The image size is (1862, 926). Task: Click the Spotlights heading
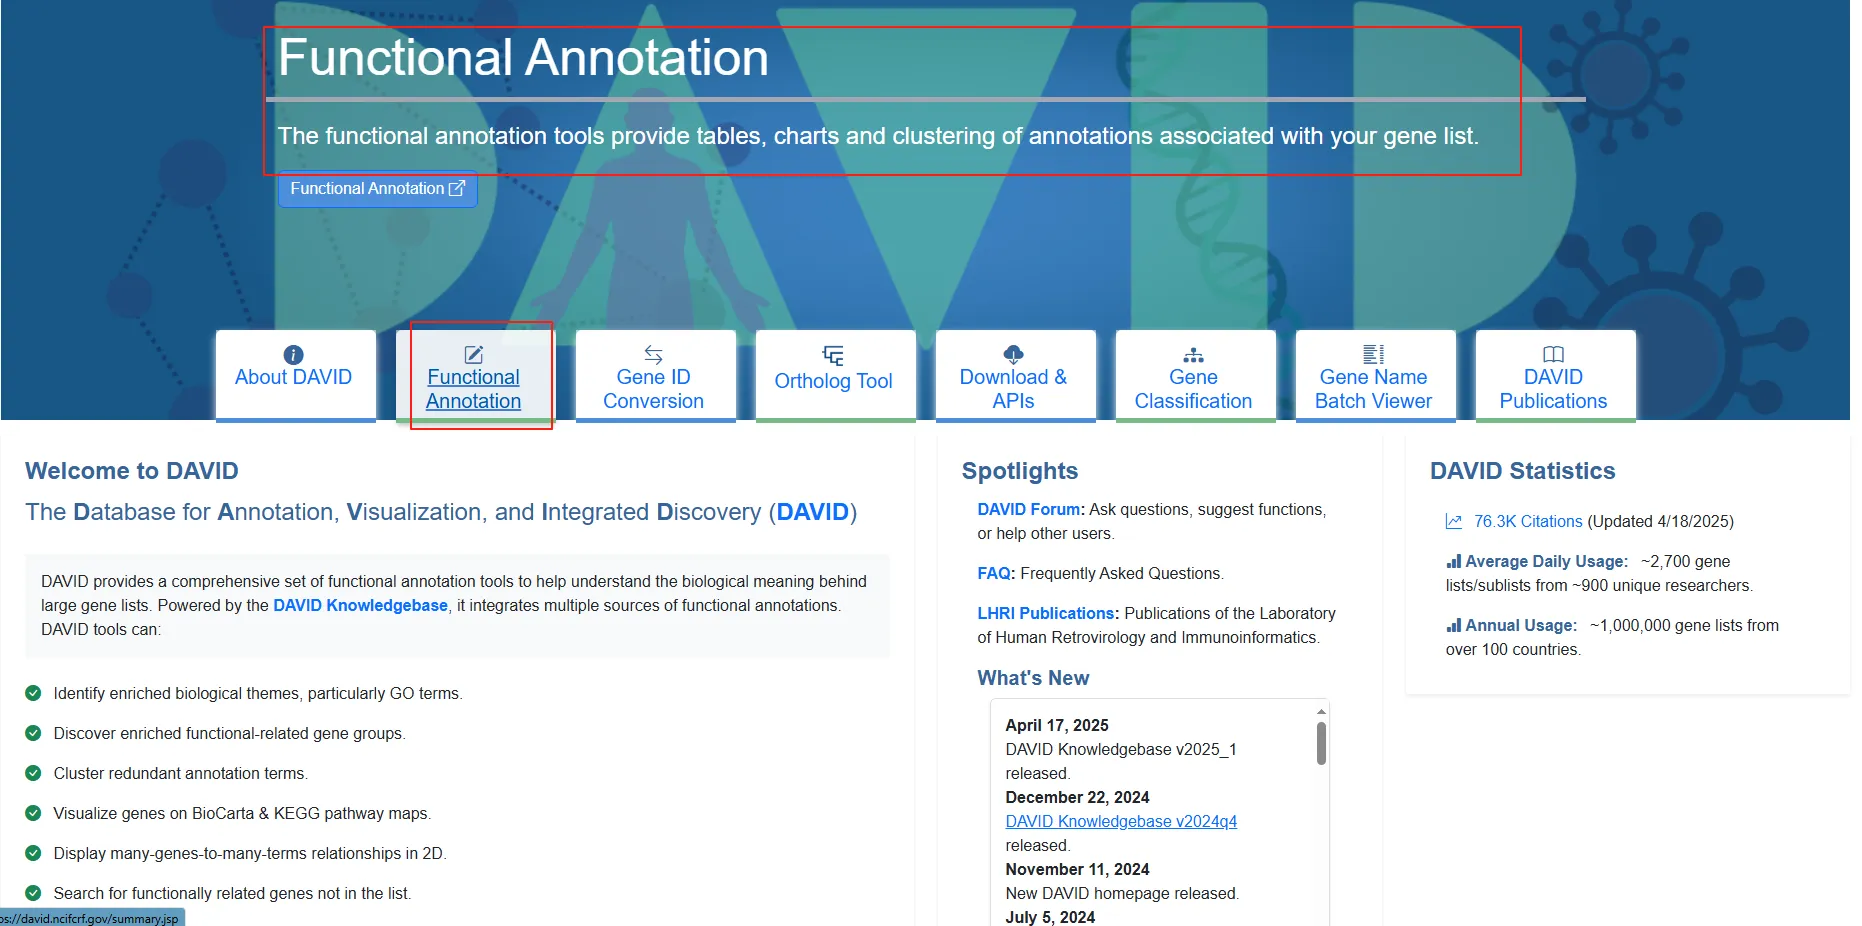[x=1020, y=471]
